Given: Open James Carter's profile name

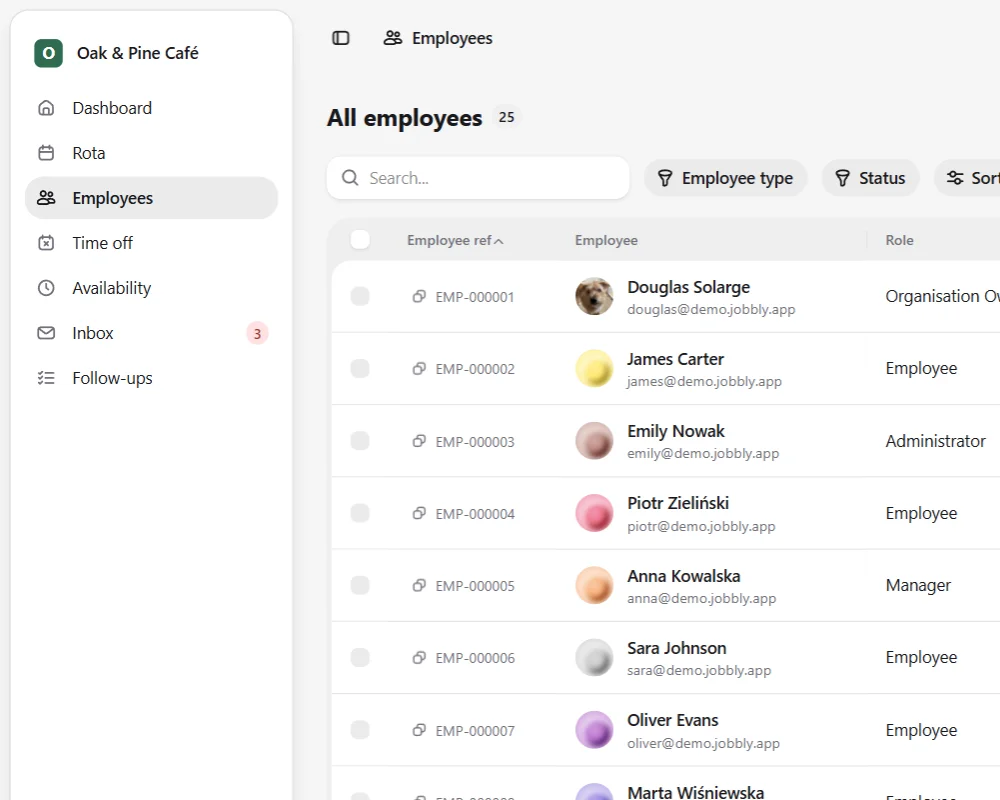Looking at the screenshot, I should click(x=675, y=359).
